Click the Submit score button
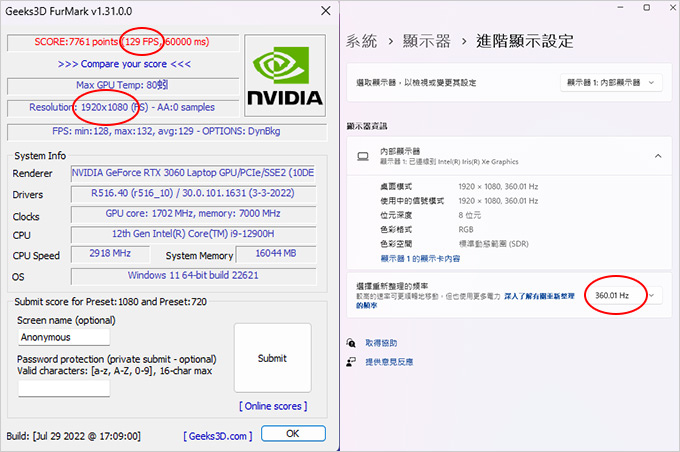Screen dimensions: 680x452 [272, 358]
